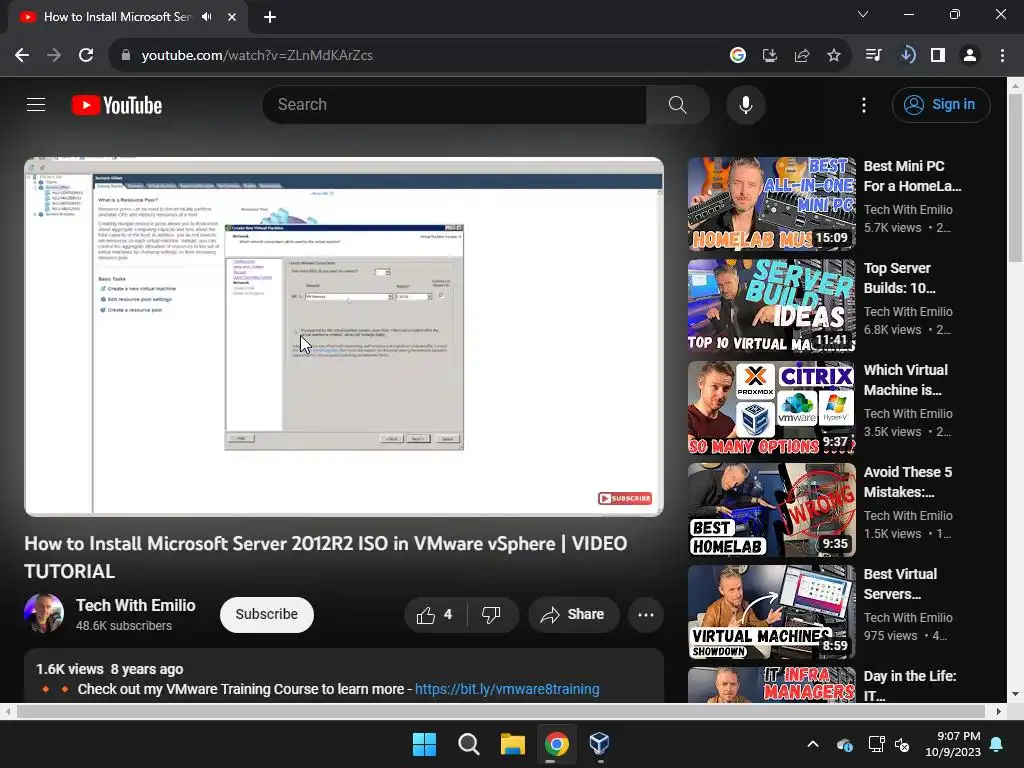Image resolution: width=1024 pixels, height=768 pixels.
Task: Open a new tab
Action: (270, 17)
